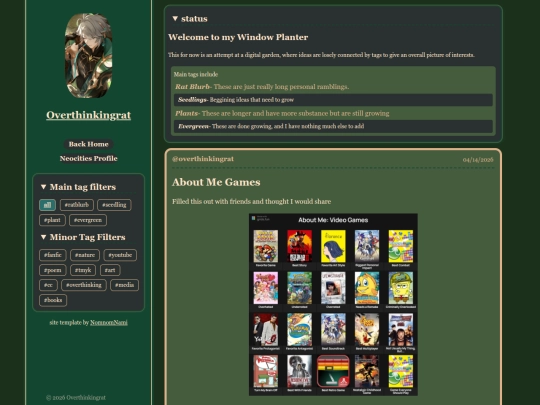This screenshot has height=405, width=540.
Task: Filter posts by #ratblurb tag
Action: (77, 205)
